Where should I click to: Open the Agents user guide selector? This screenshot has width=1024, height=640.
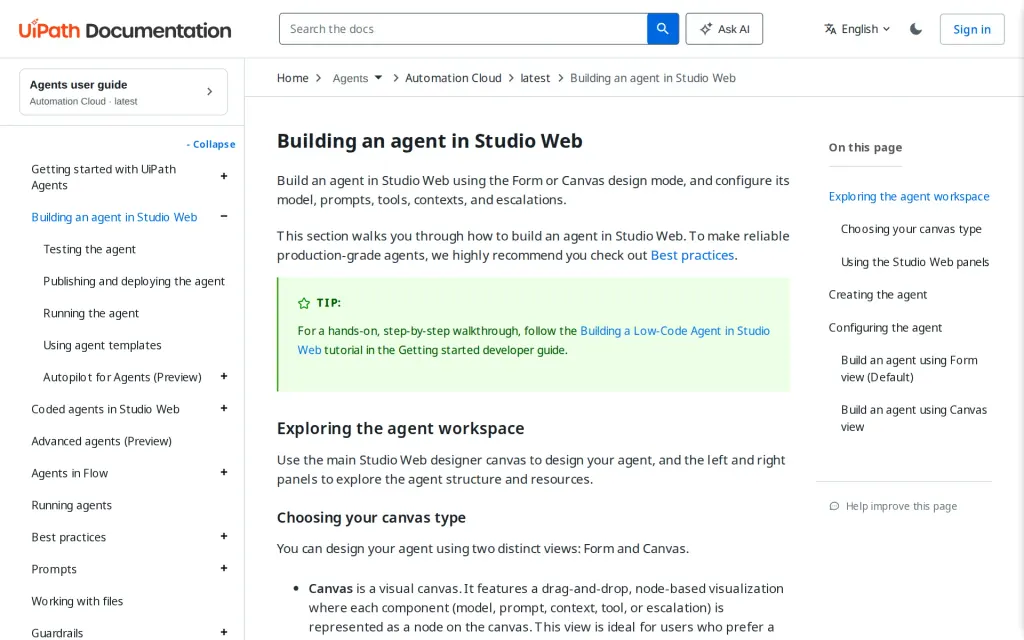(x=123, y=92)
